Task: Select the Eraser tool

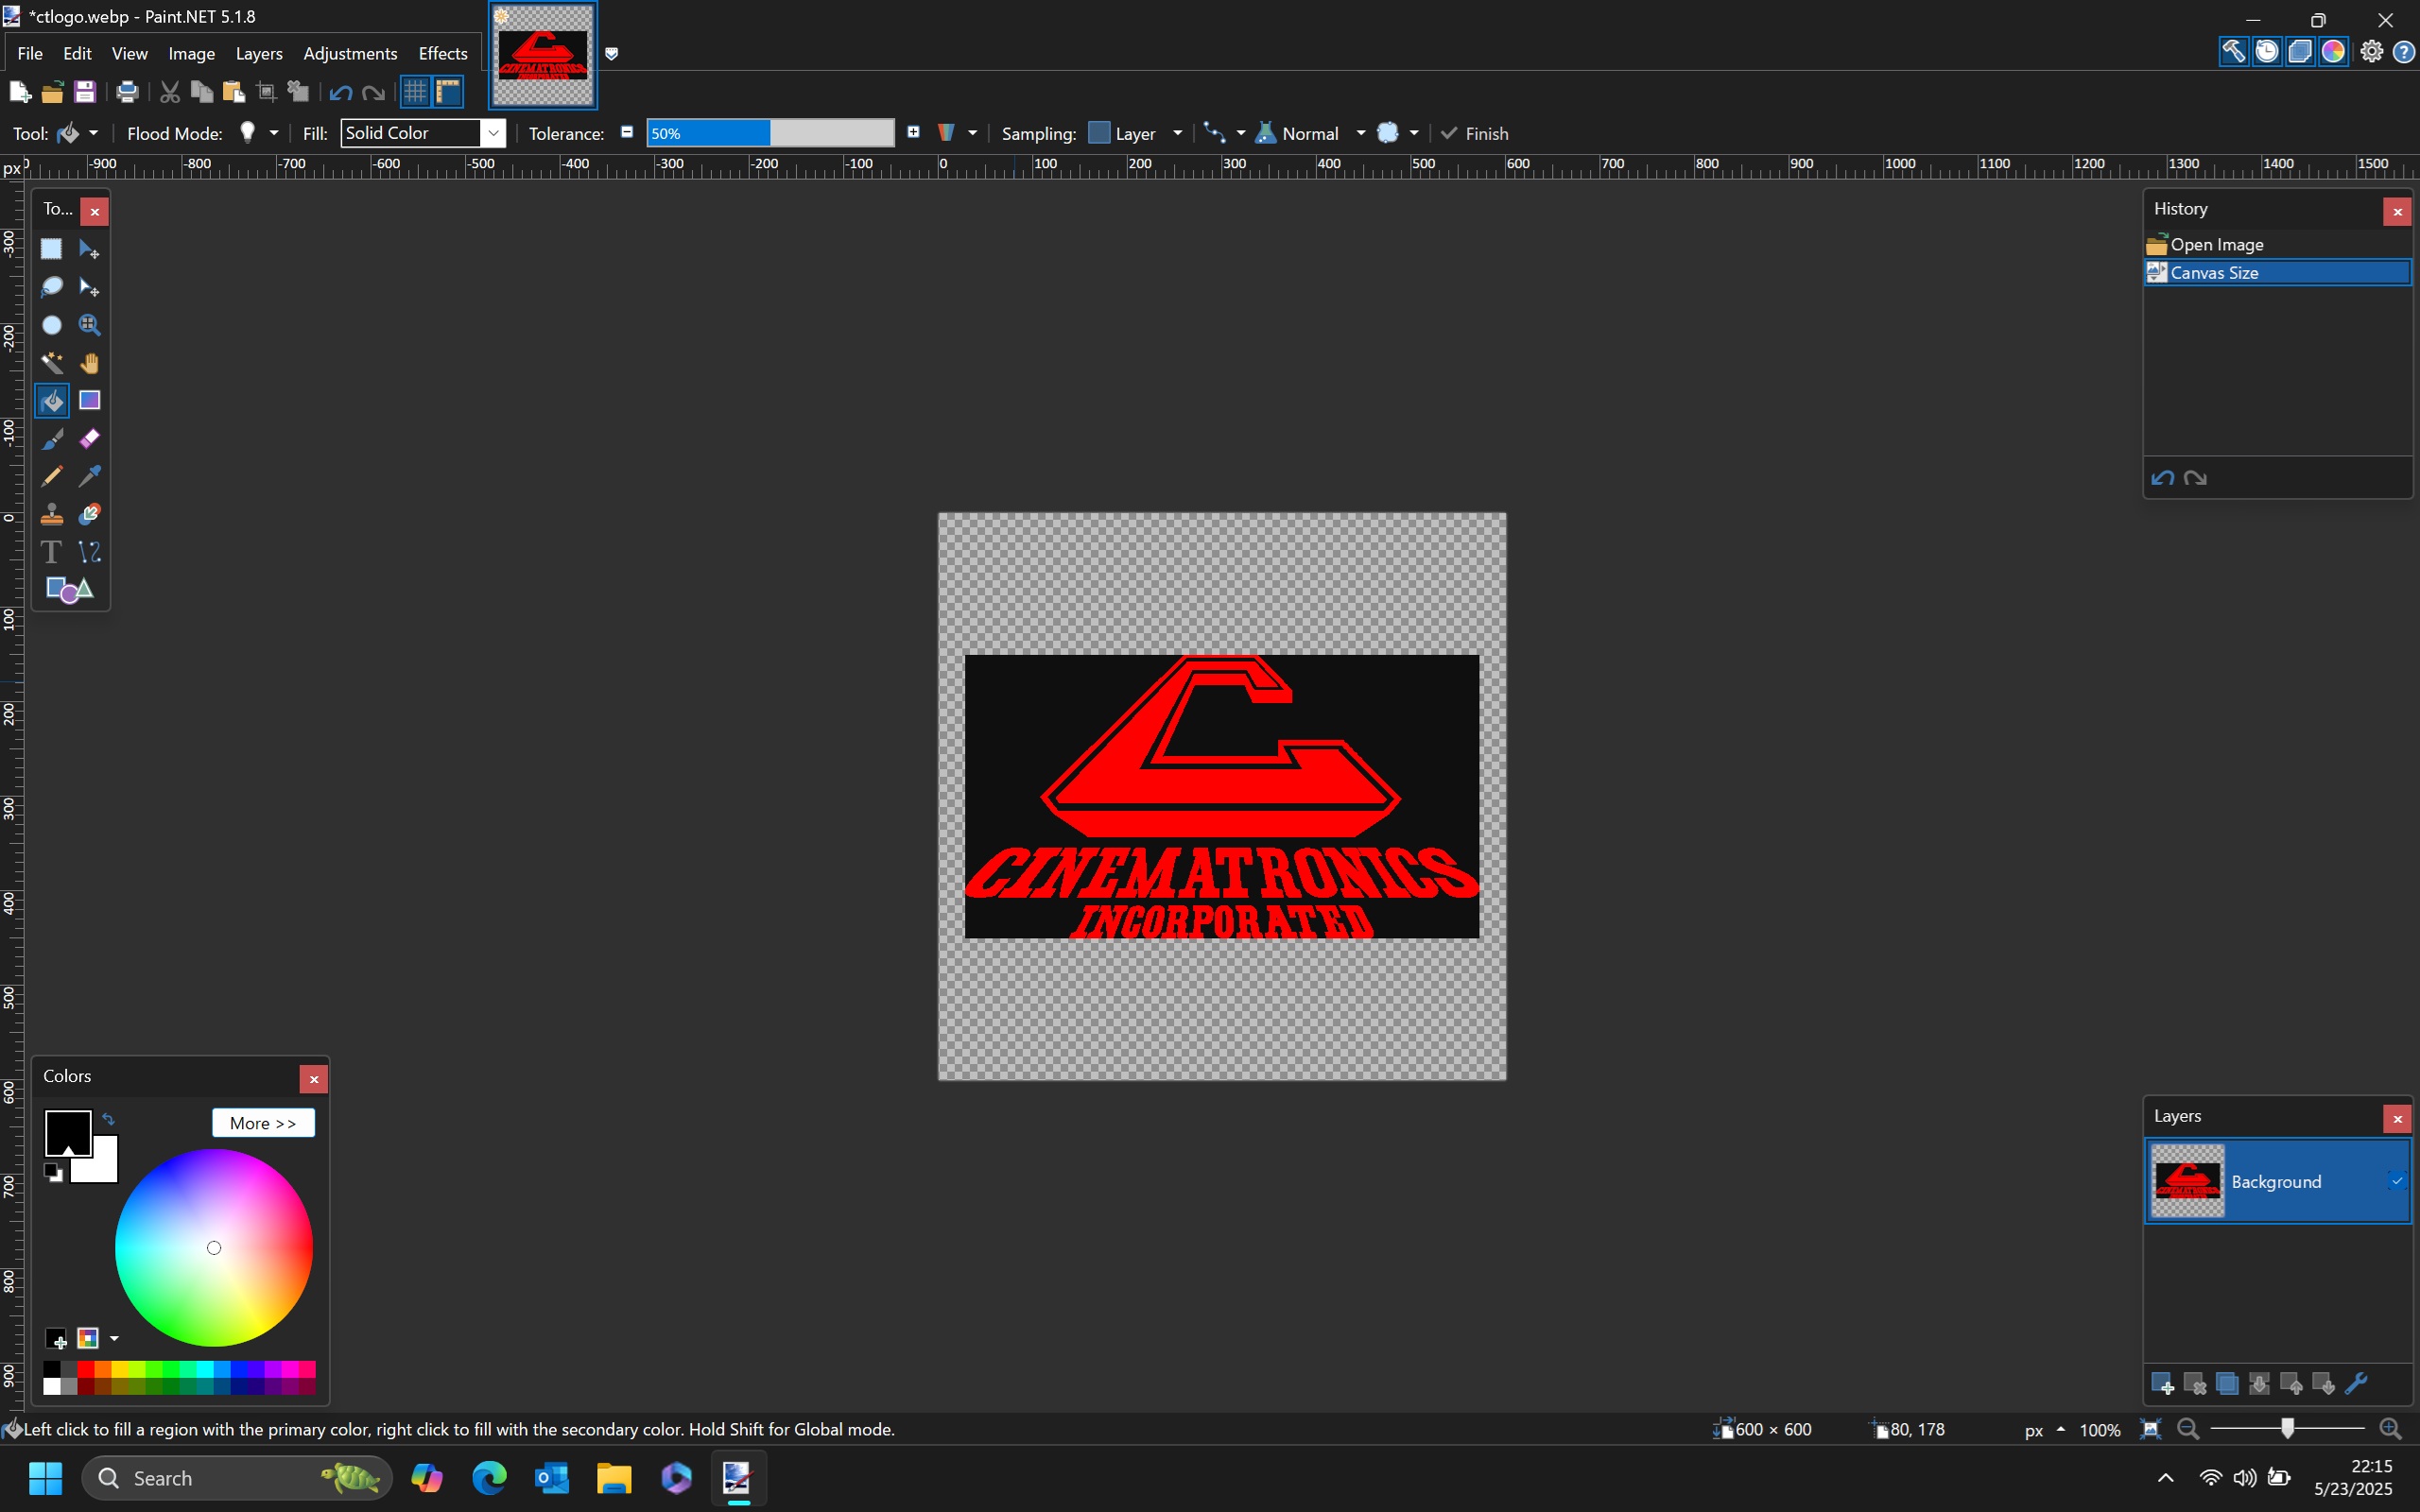Action: pyautogui.click(x=90, y=439)
